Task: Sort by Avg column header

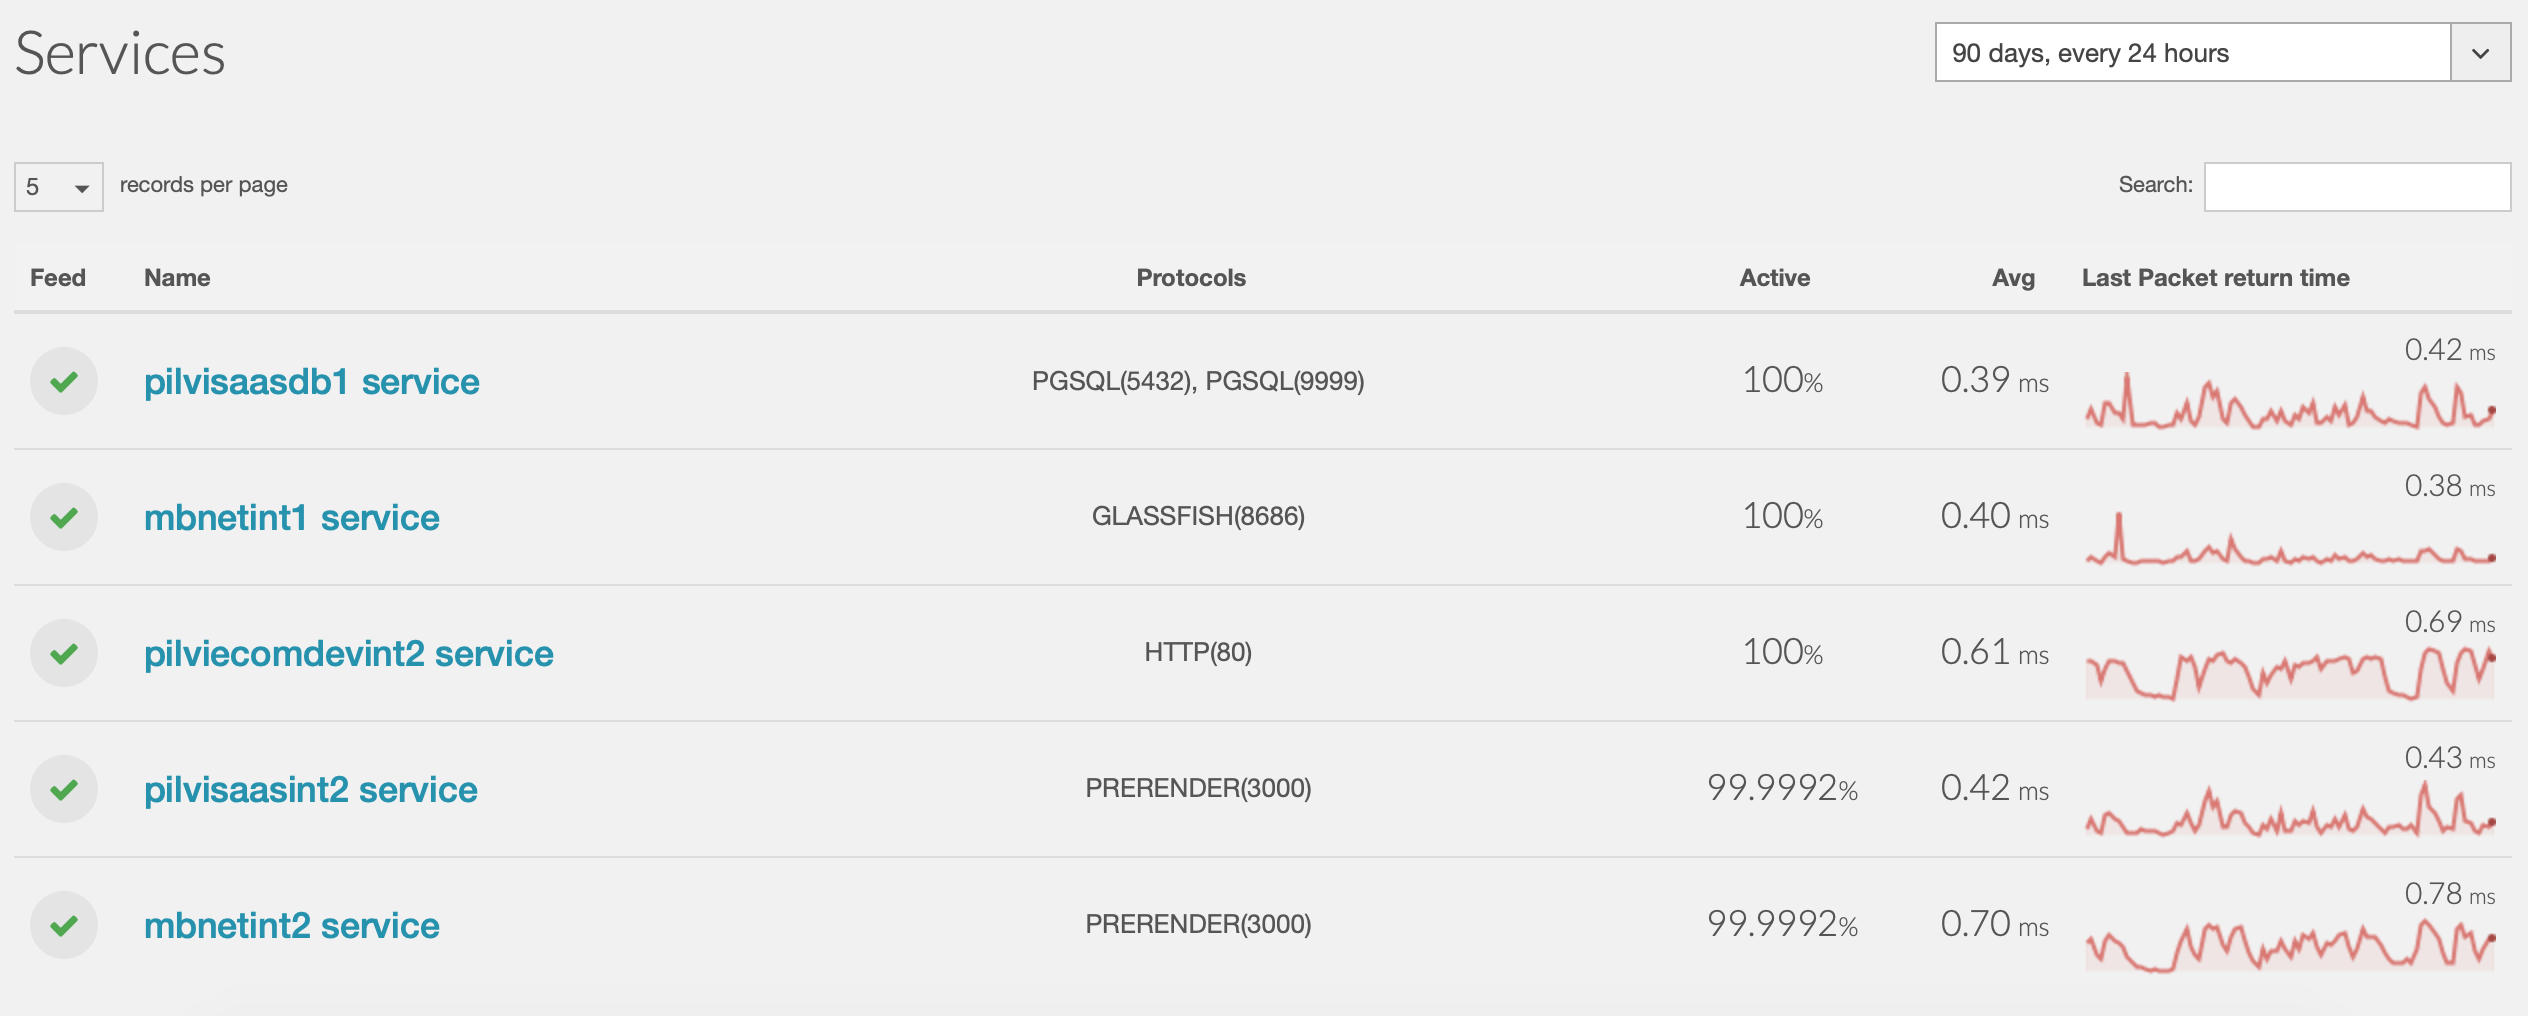Action: coord(2013,278)
